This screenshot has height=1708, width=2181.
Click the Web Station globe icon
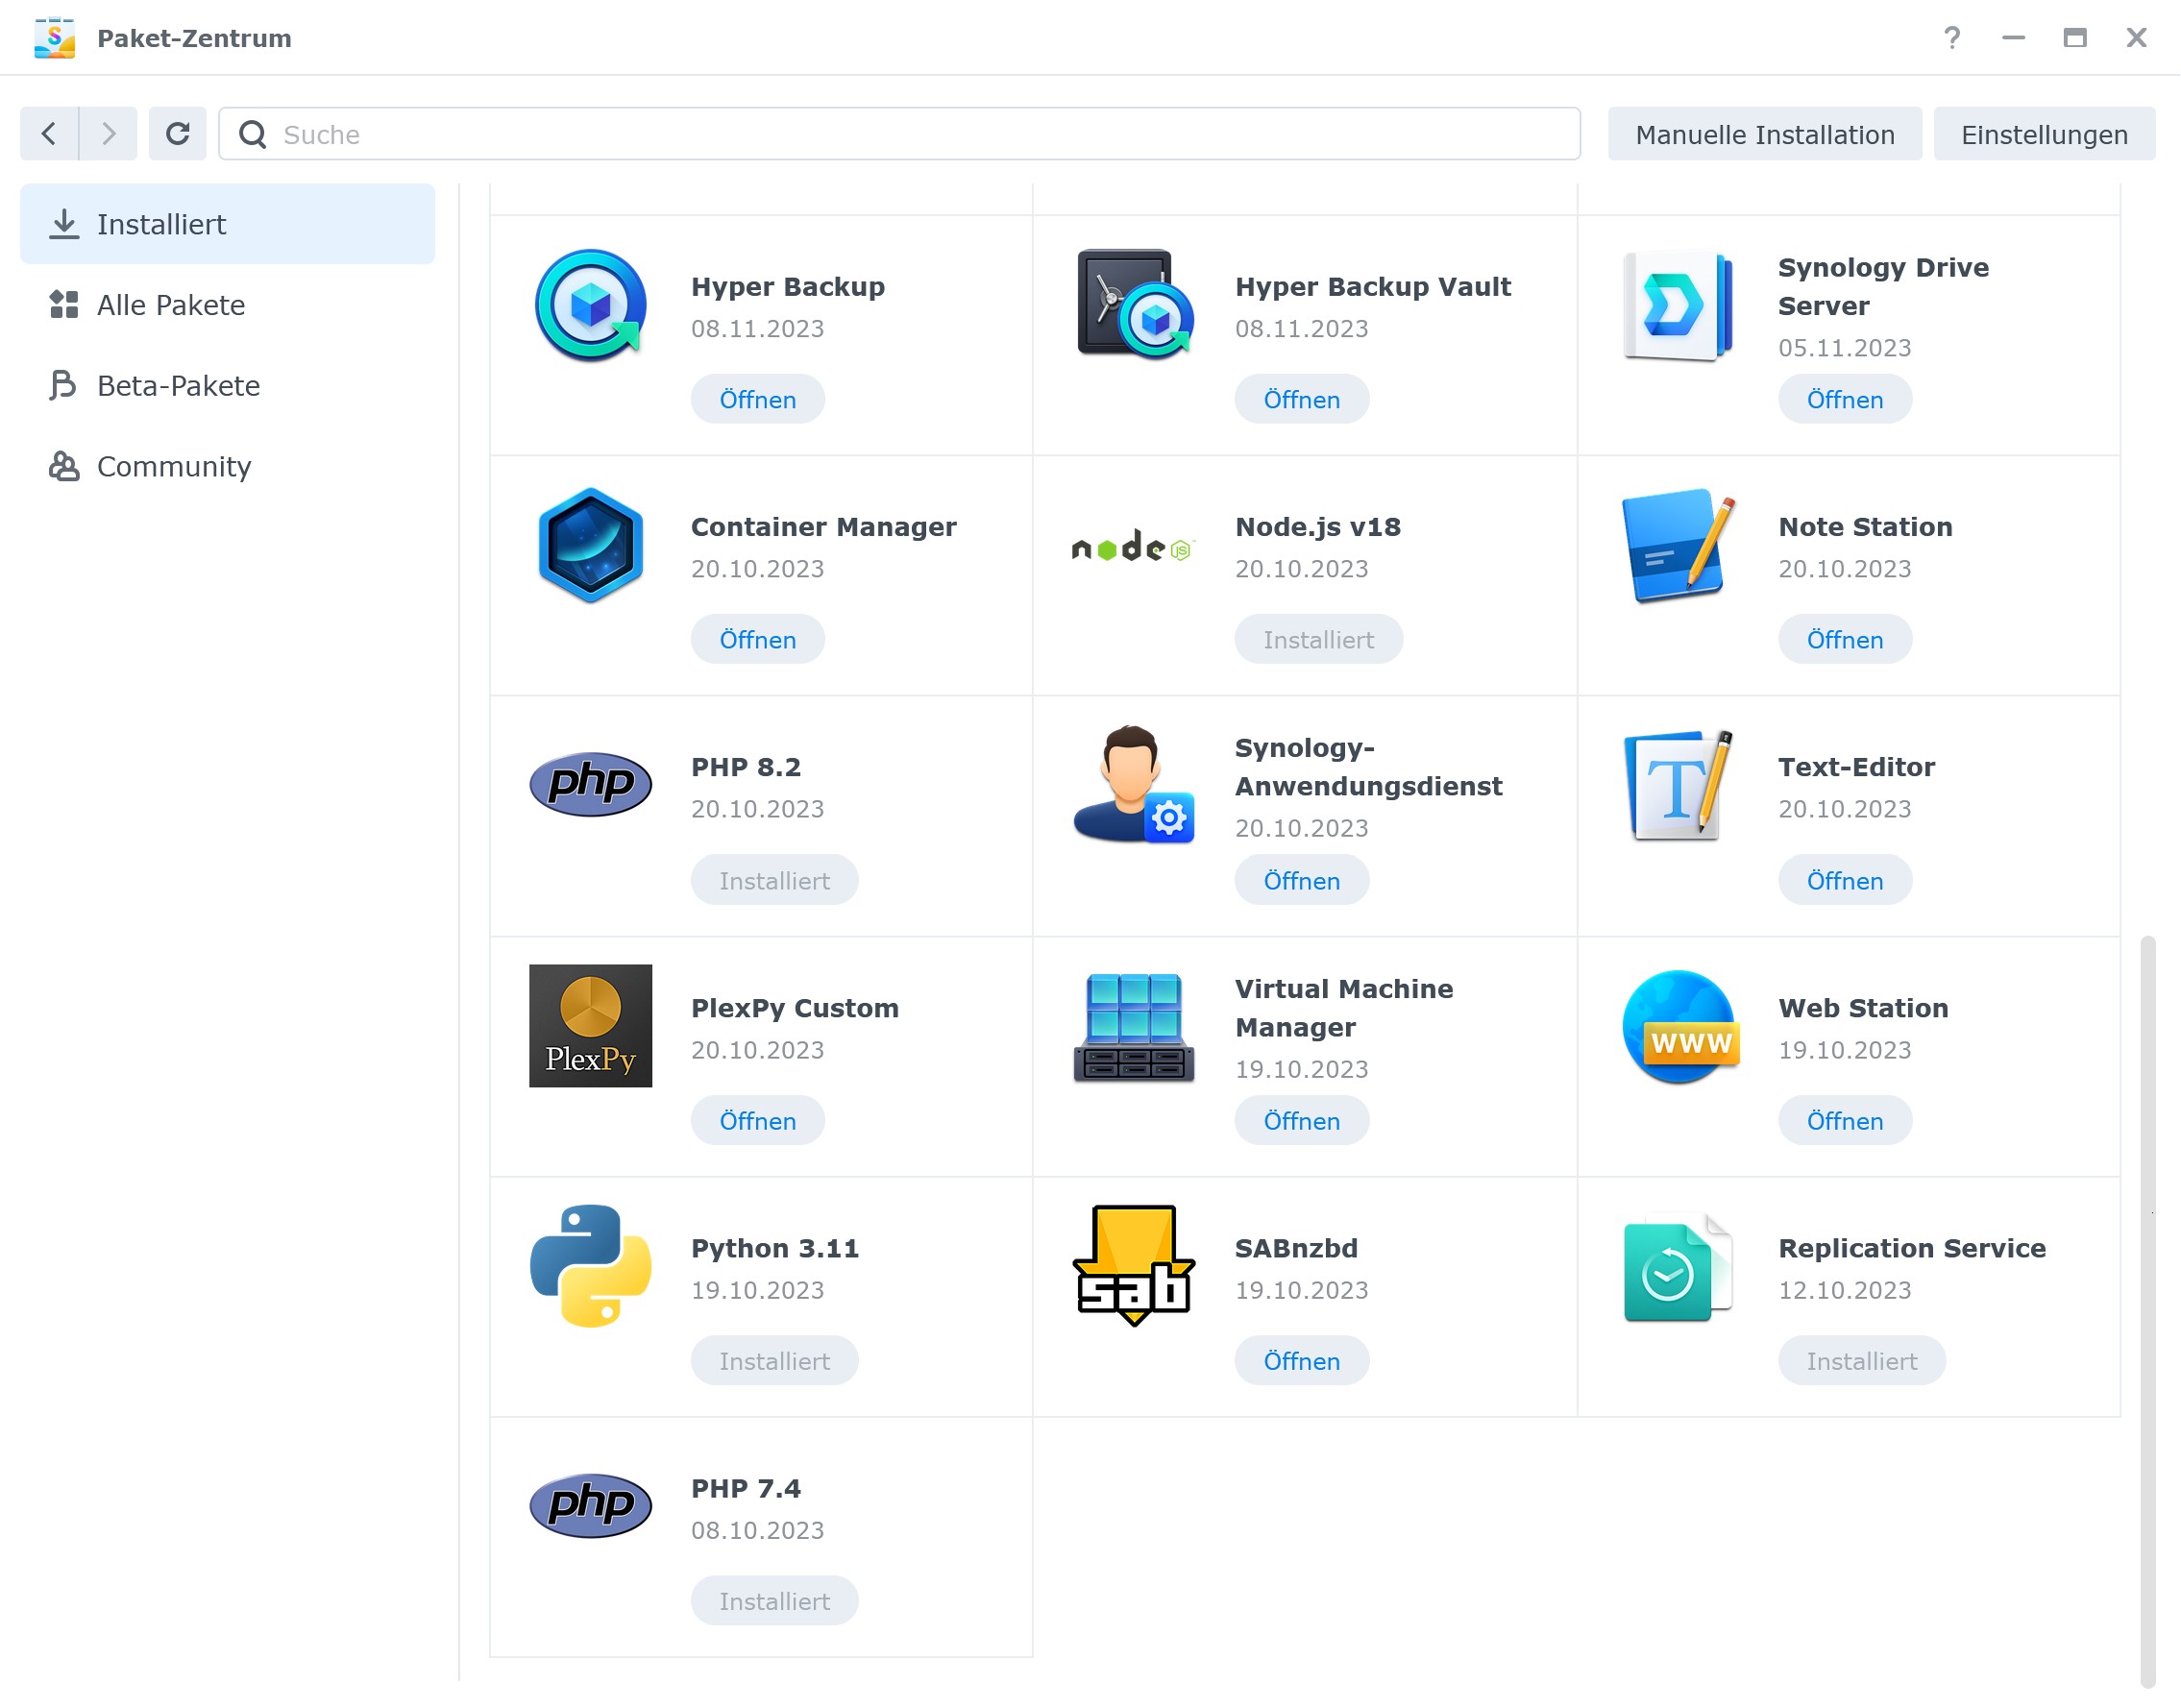[x=1679, y=1027]
